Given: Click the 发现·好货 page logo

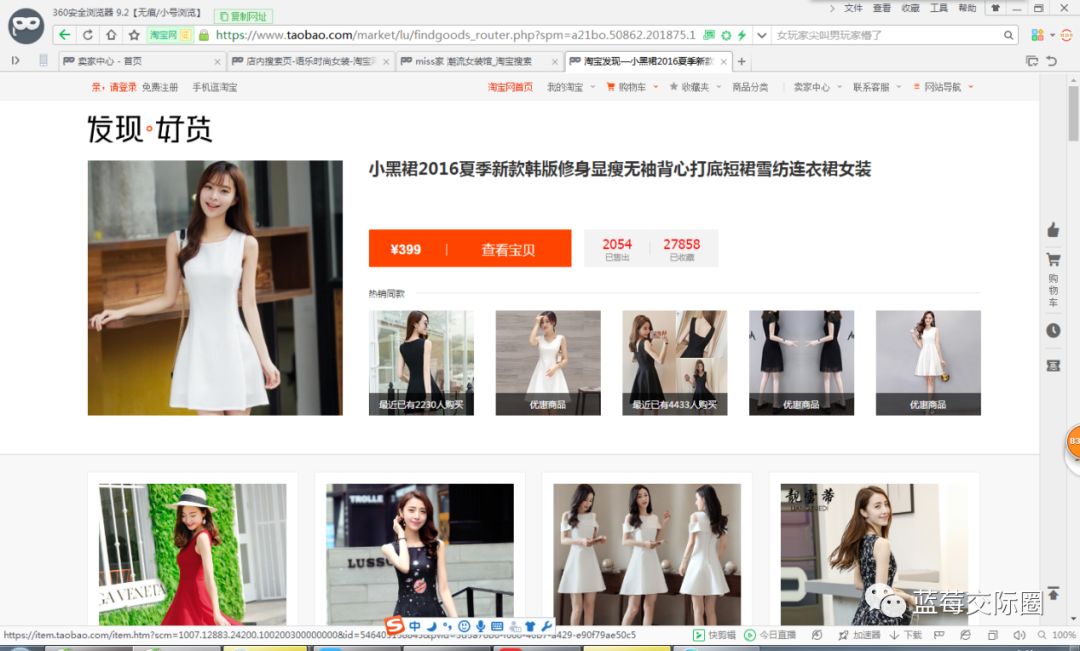Looking at the screenshot, I should point(149,129).
